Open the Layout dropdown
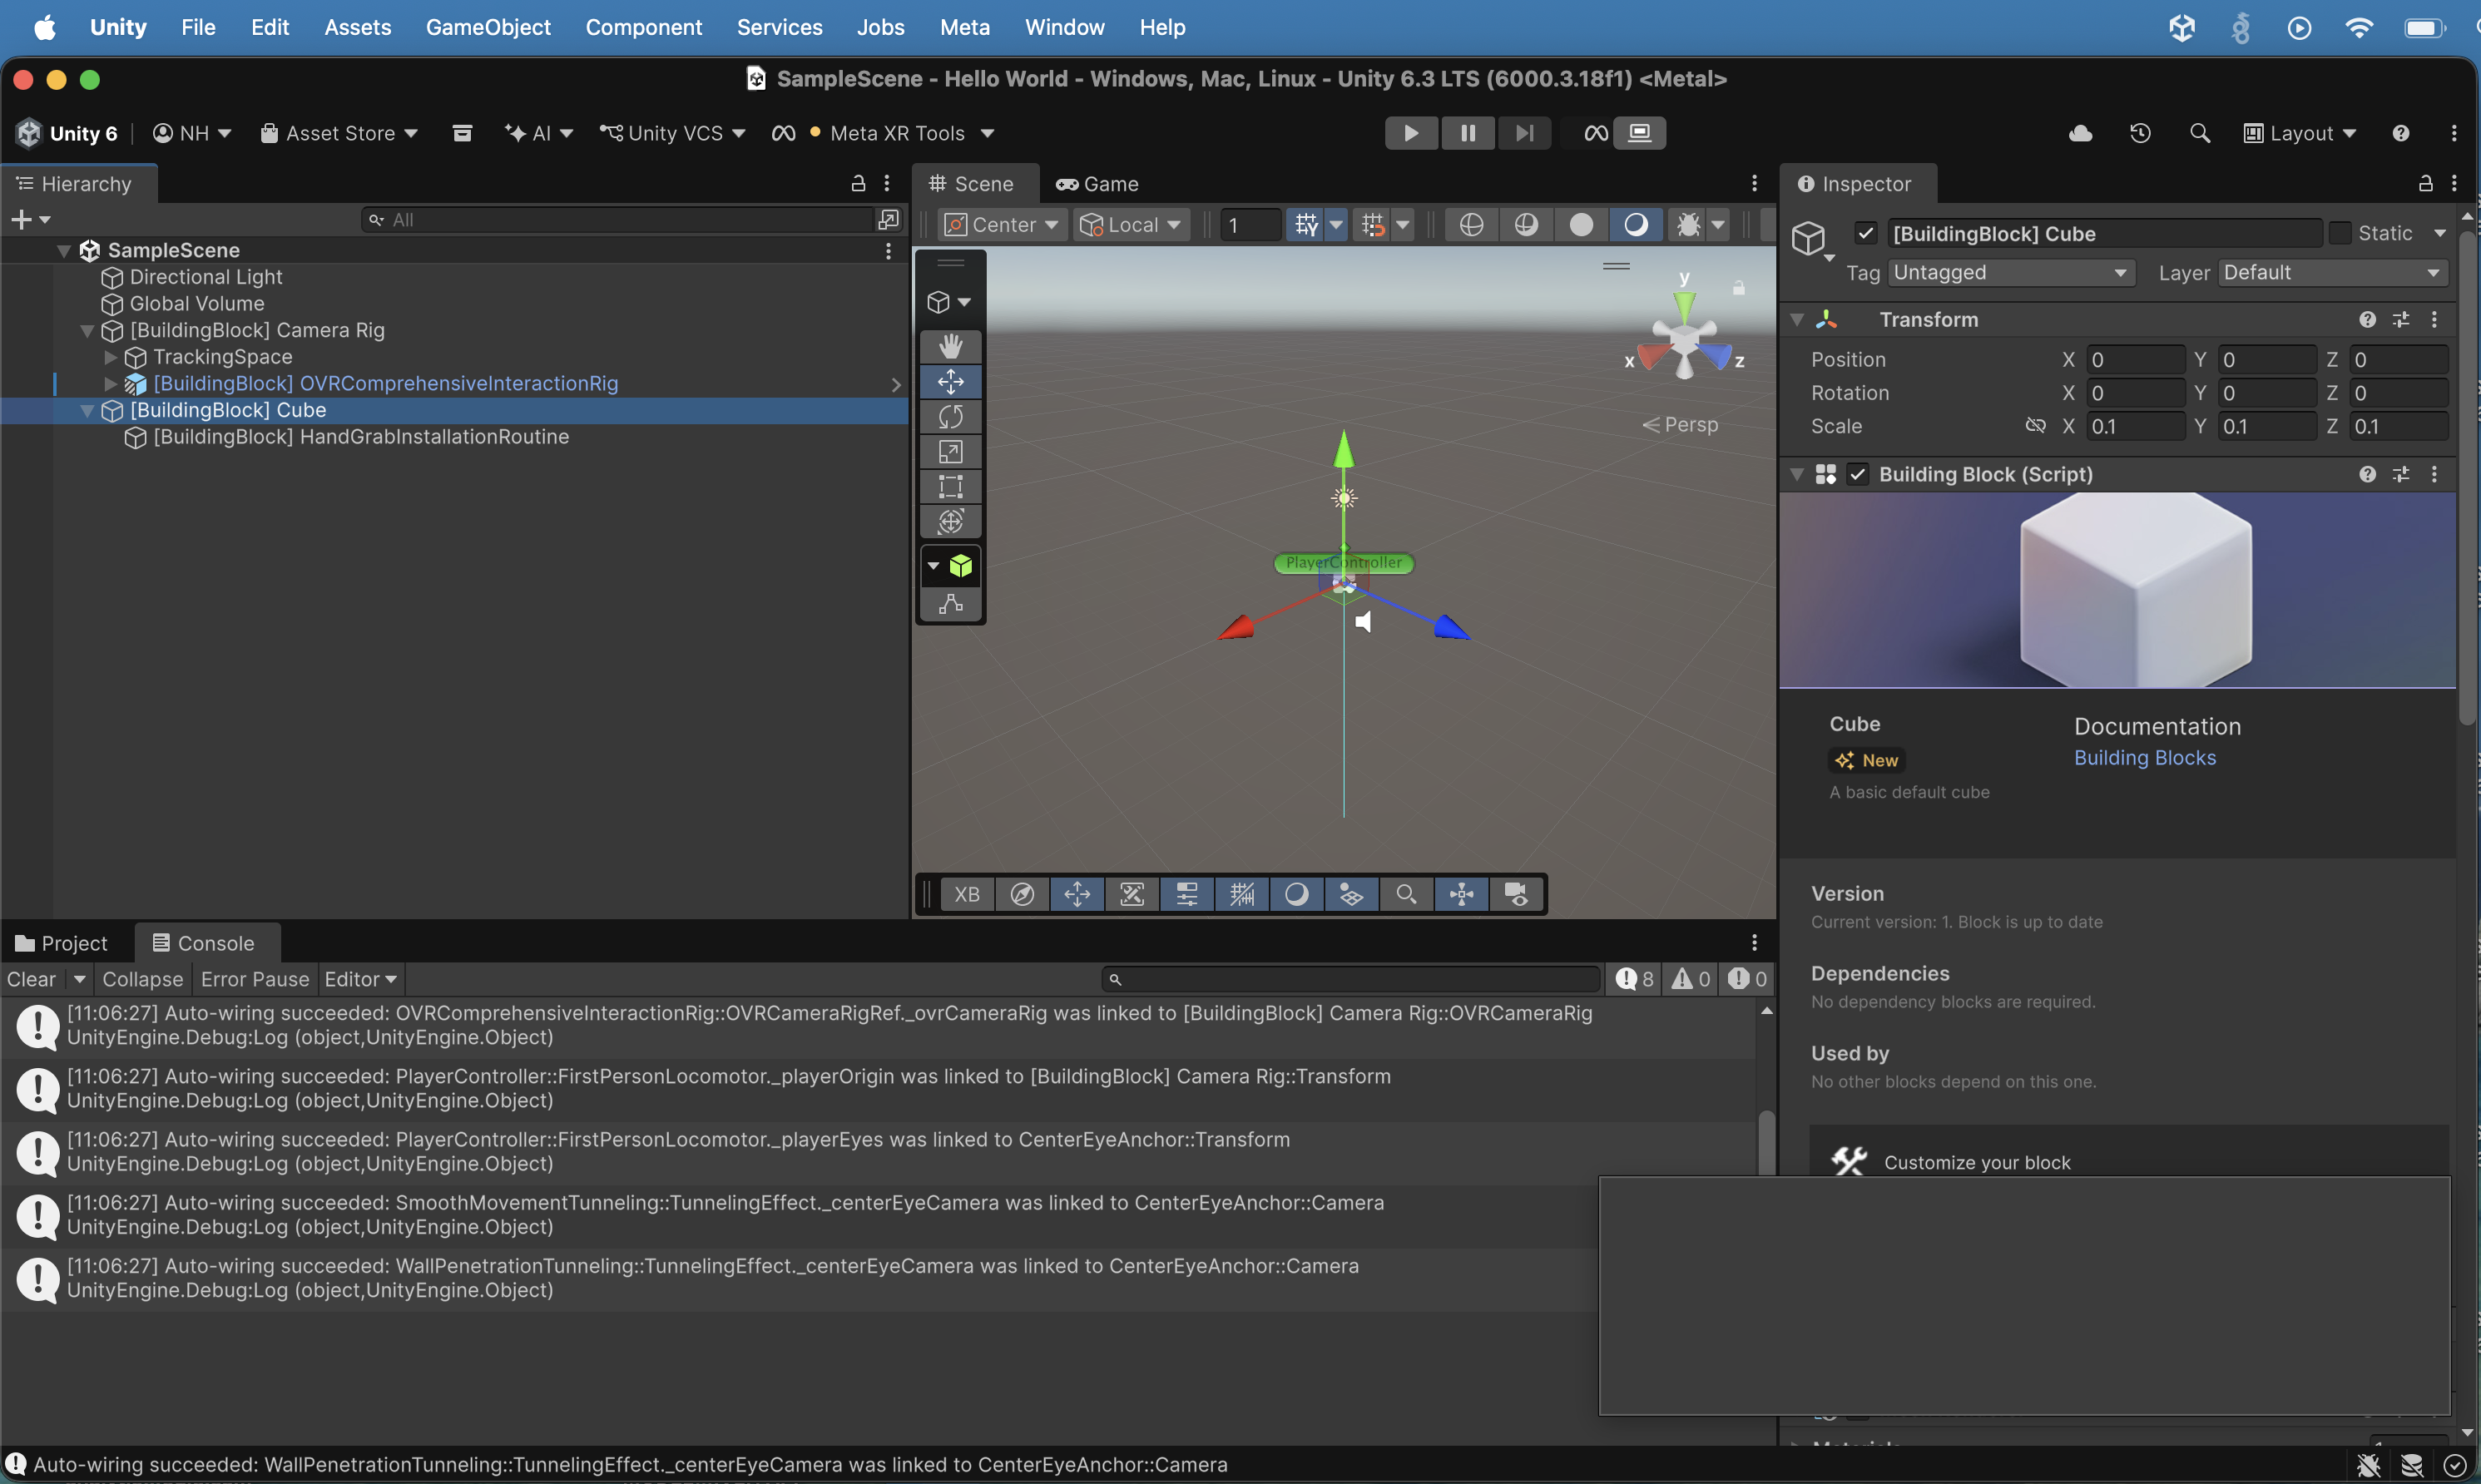The height and width of the screenshot is (1484, 2481). coord(2300,133)
